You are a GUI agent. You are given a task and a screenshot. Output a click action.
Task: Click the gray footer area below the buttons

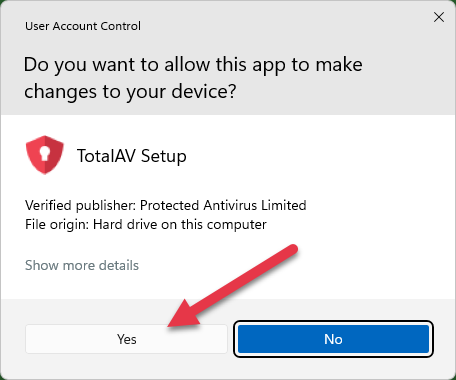click(x=228, y=367)
